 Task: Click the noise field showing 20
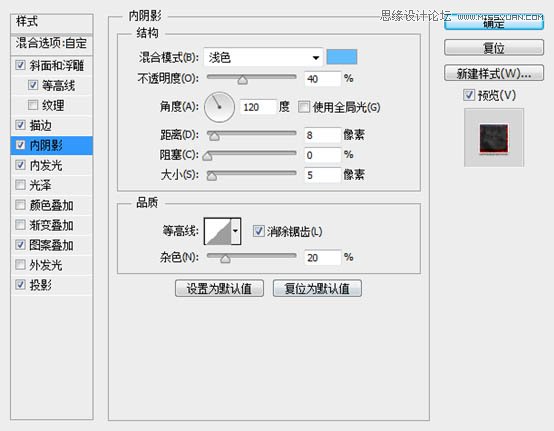tap(323, 258)
